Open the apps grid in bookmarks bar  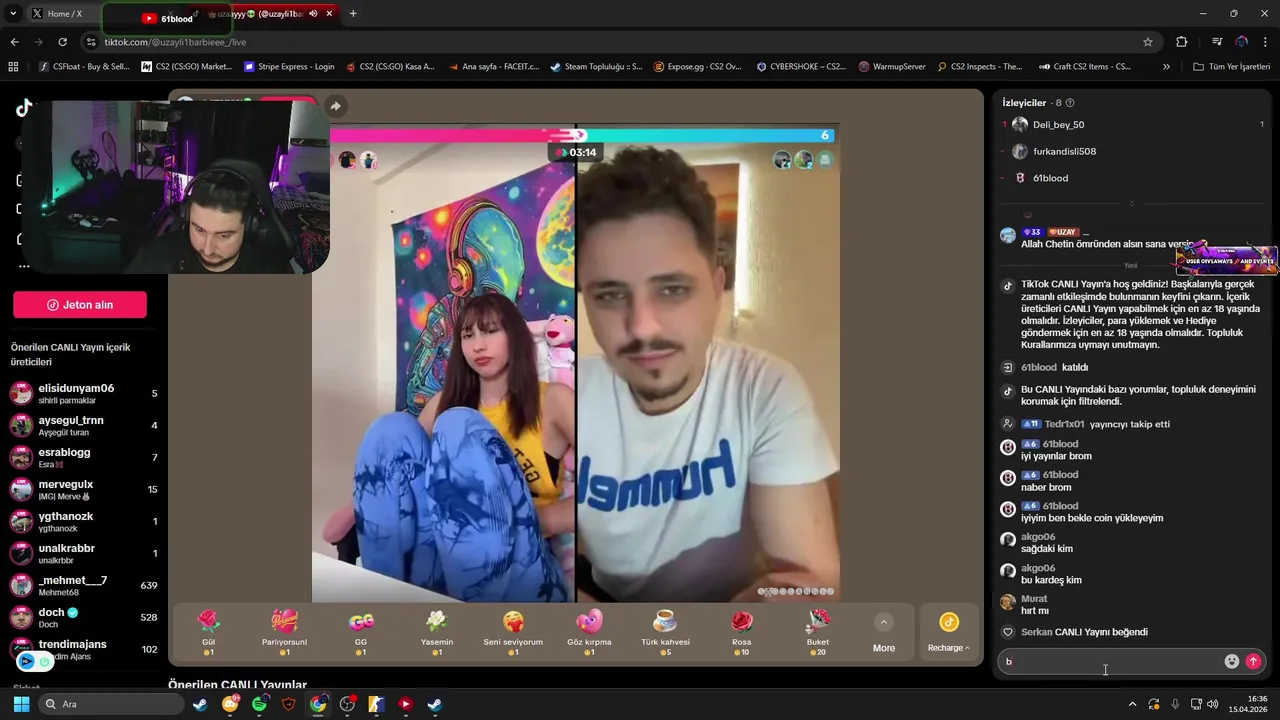pyautogui.click(x=13, y=67)
